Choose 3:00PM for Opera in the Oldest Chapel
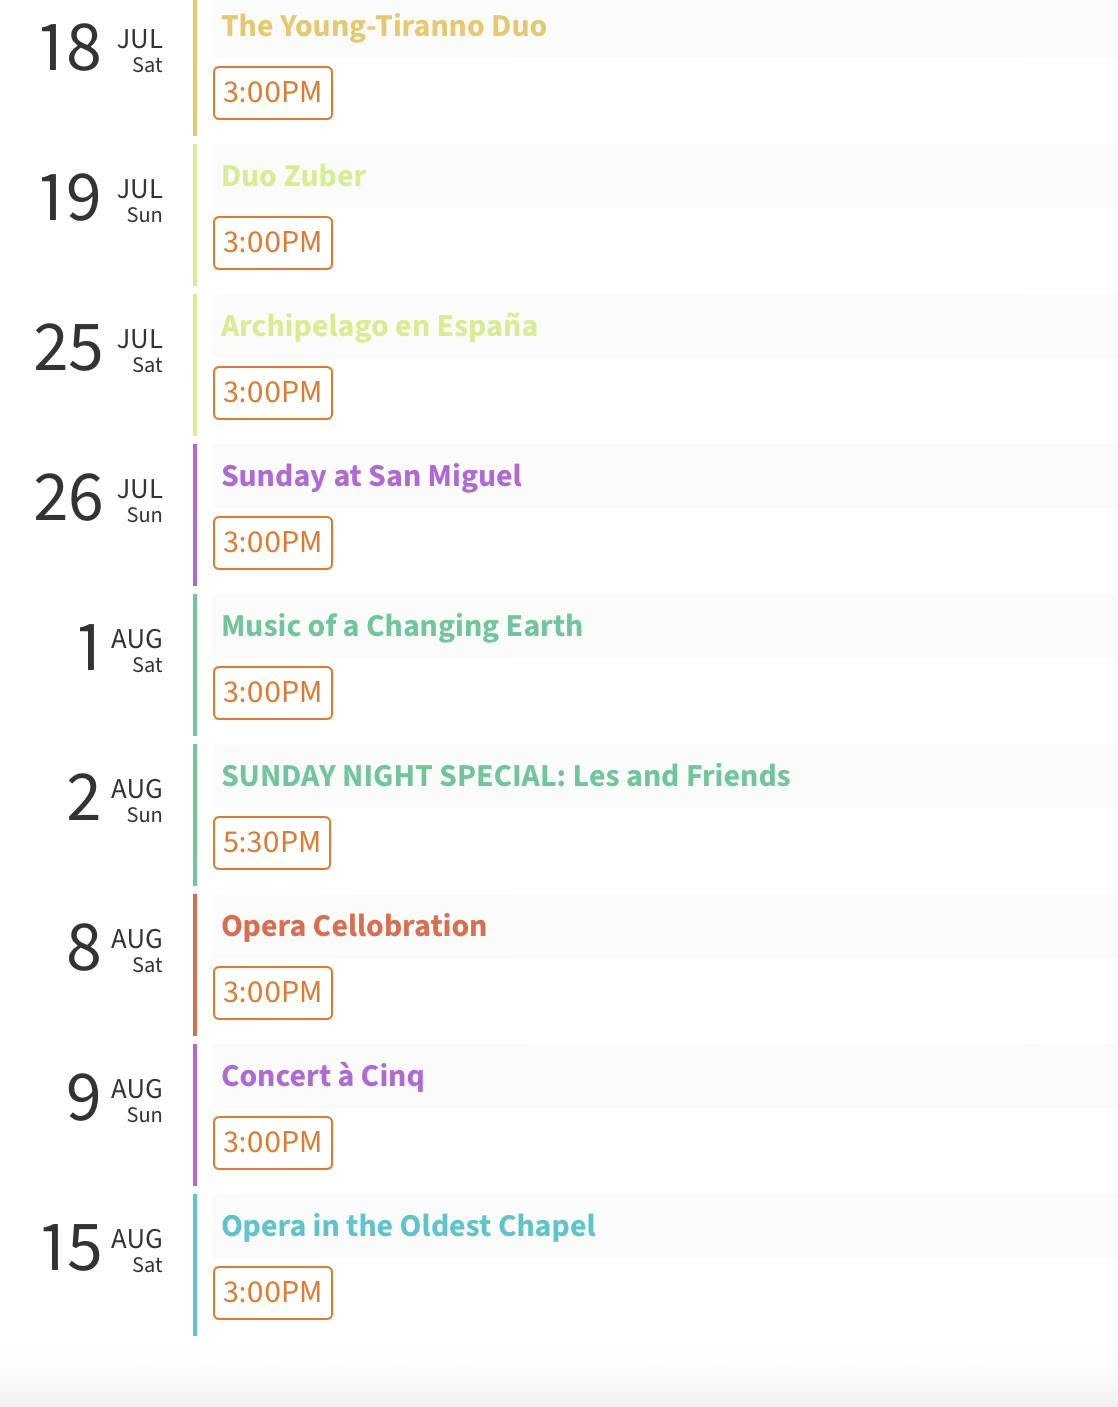Viewport: 1118px width, 1407px height. click(x=273, y=1293)
